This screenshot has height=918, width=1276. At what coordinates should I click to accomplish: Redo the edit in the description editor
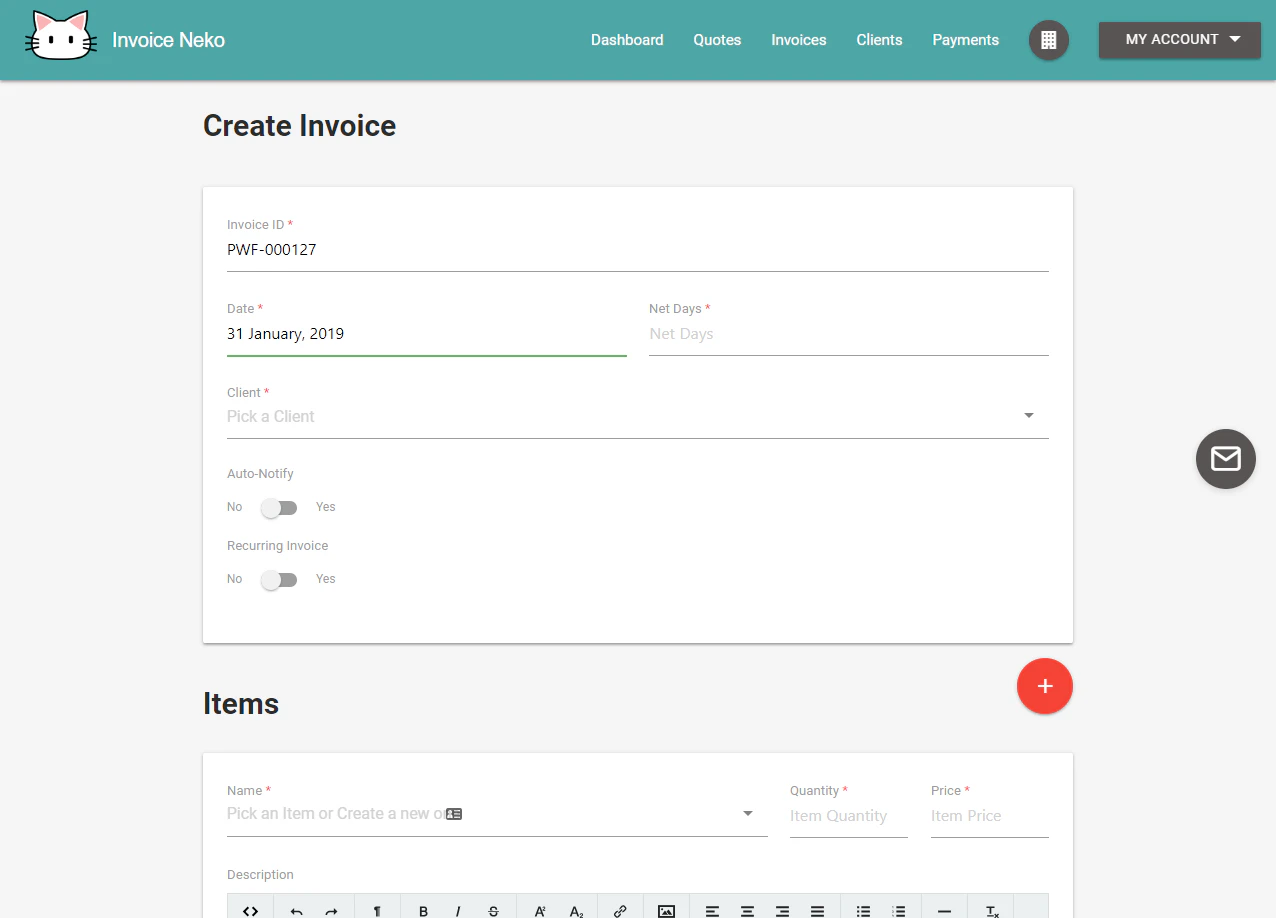click(x=332, y=911)
